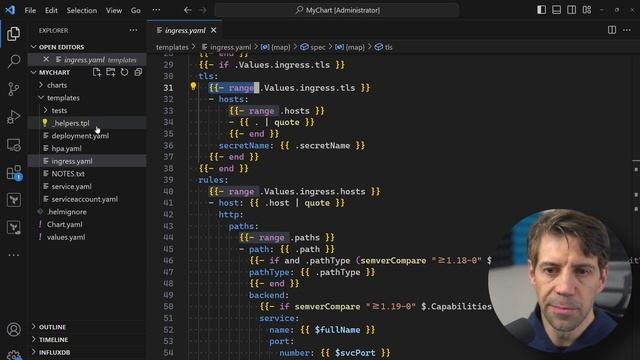This screenshot has width=640, height=360.
Task: Expand the TIMELINE section
Action: tap(53, 340)
